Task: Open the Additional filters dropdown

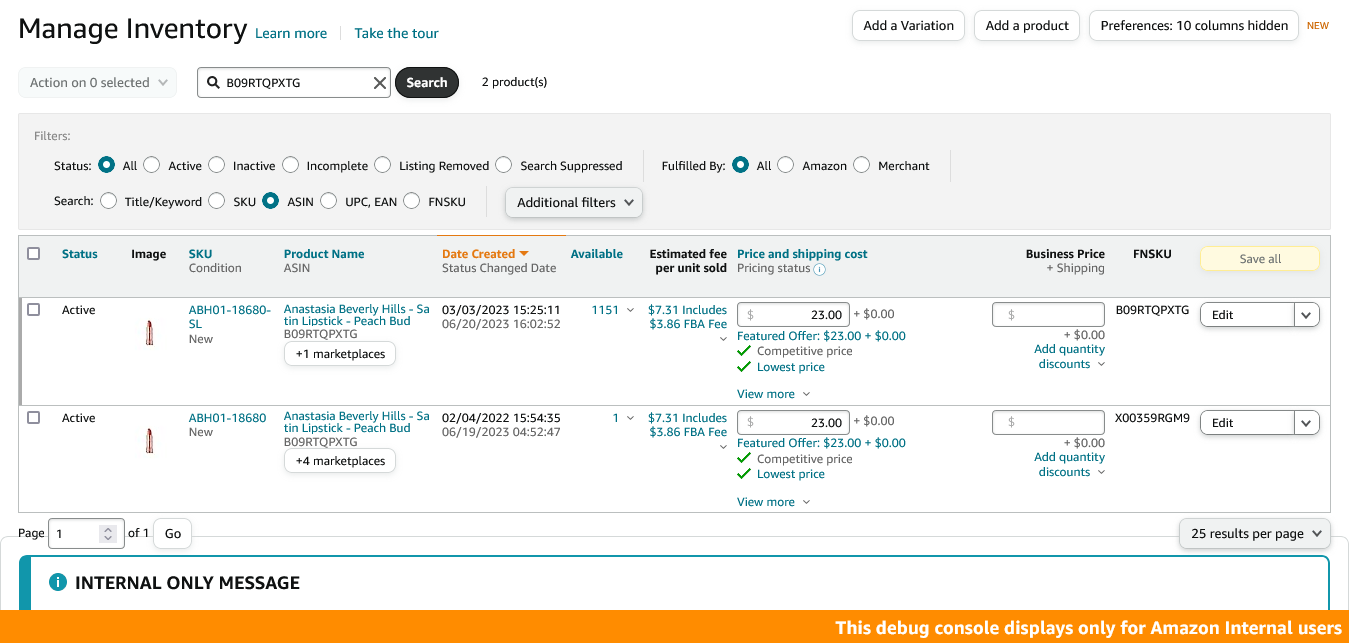Action: [574, 202]
